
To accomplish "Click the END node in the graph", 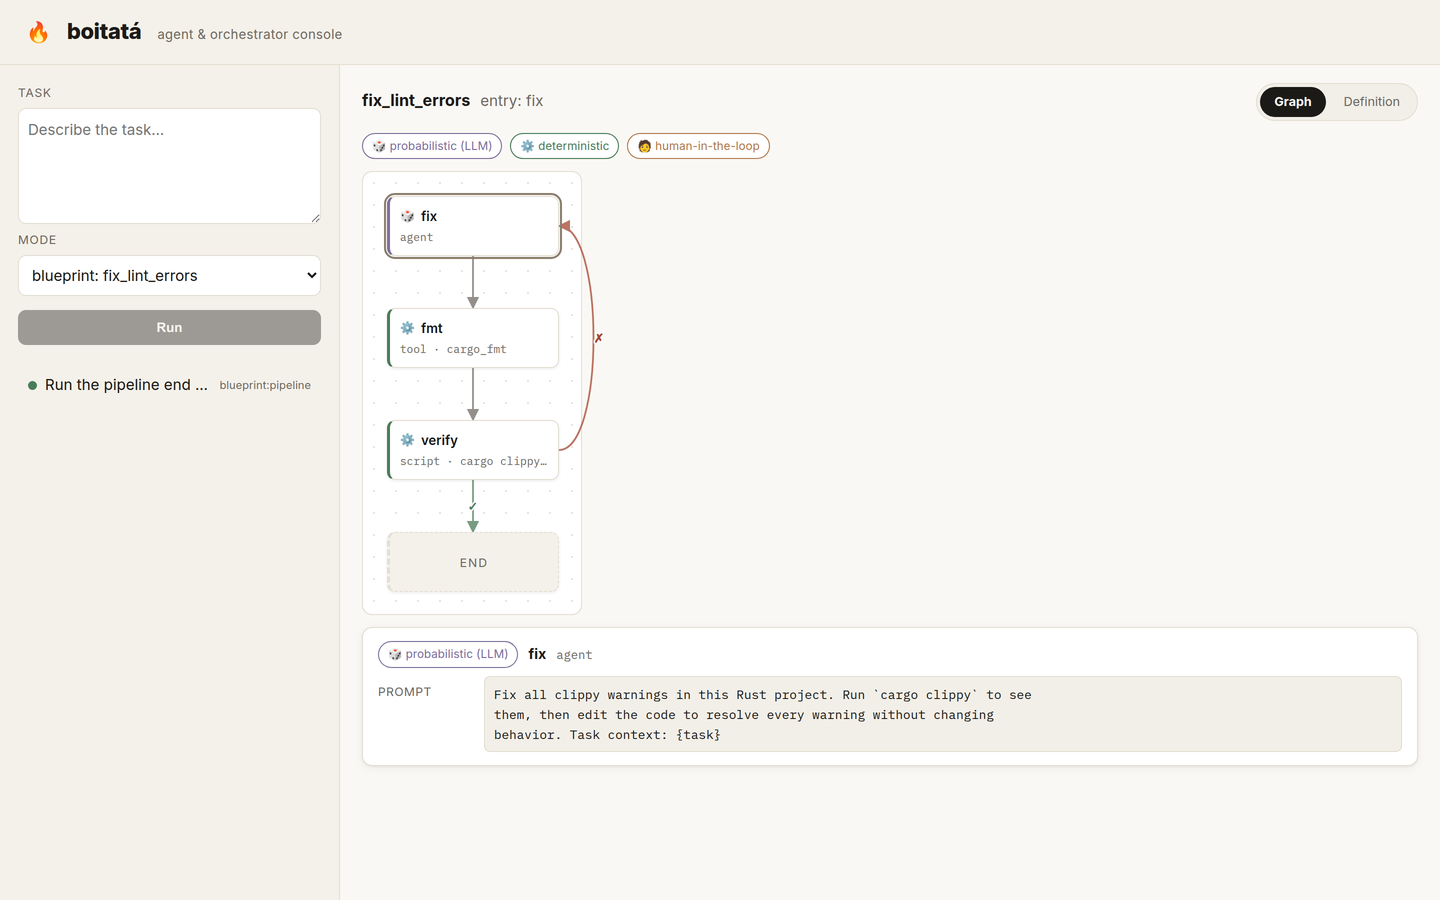I will (473, 562).
